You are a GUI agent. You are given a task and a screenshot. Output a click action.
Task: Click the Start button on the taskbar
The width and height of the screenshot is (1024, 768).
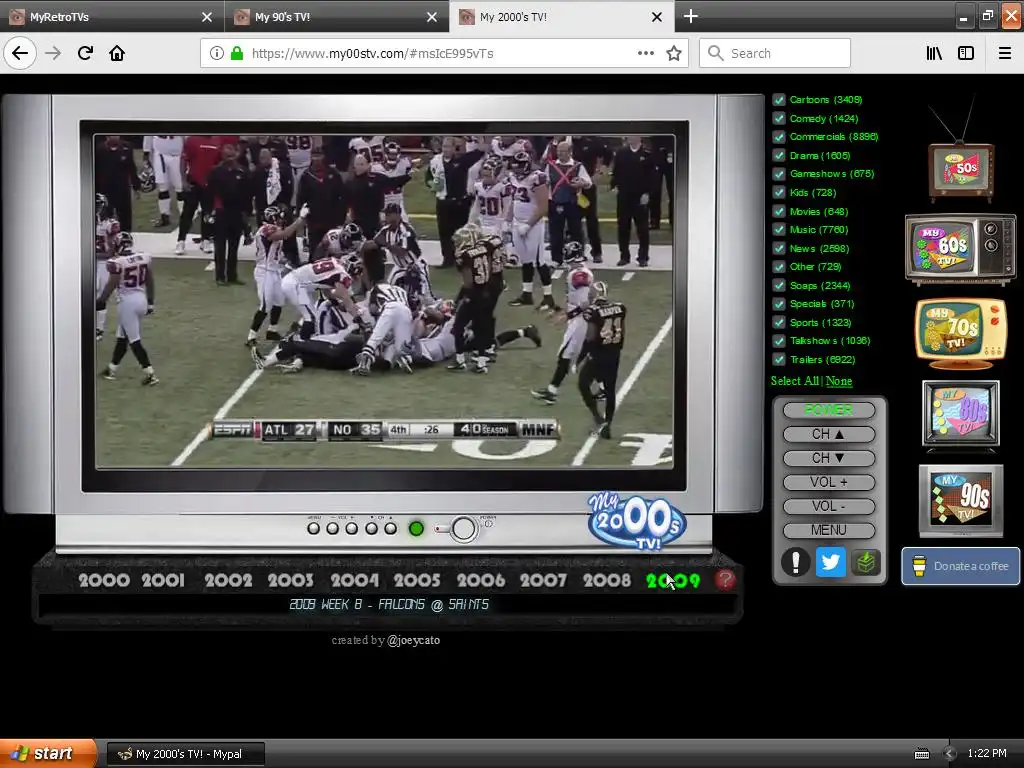tap(47, 753)
